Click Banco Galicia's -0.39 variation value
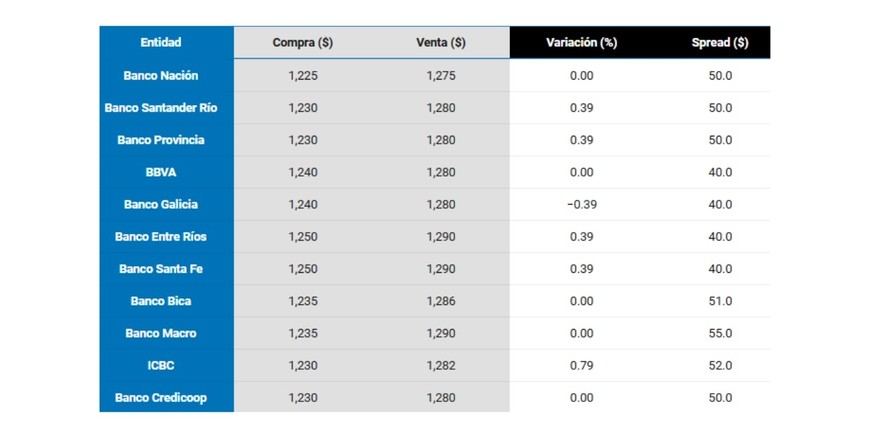This screenshot has height=438, width=870. [581, 204]
